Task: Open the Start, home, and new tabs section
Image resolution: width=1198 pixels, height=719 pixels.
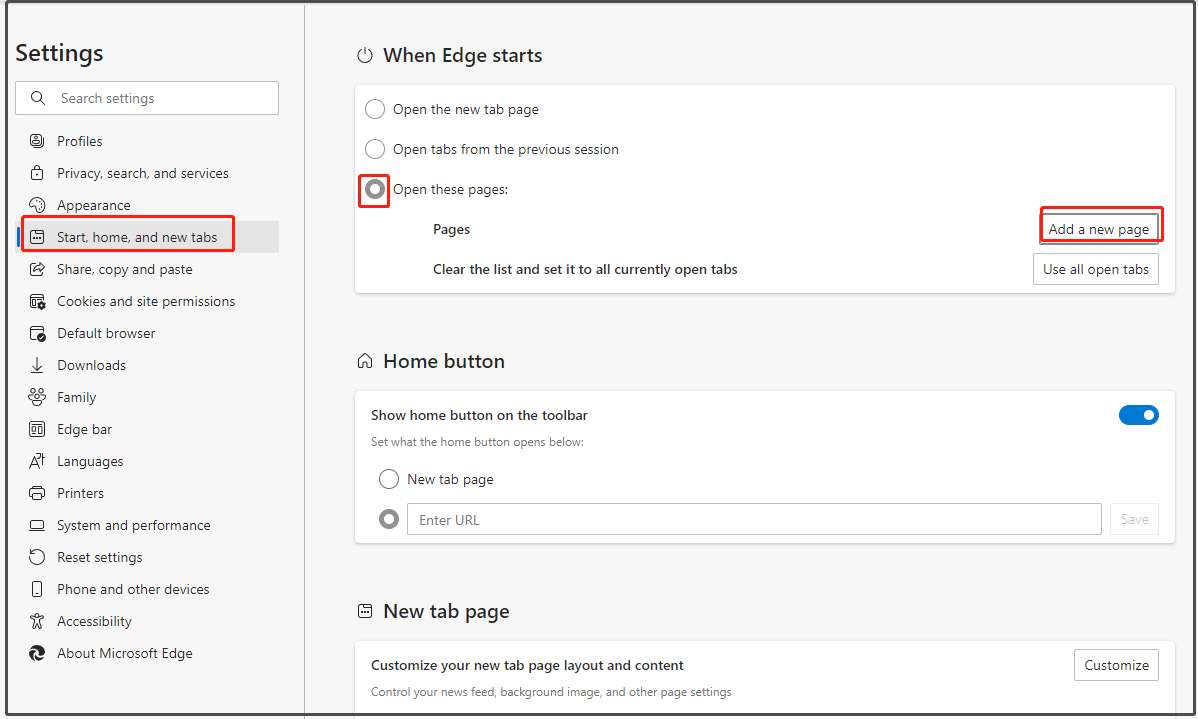Action: [128, 235]
